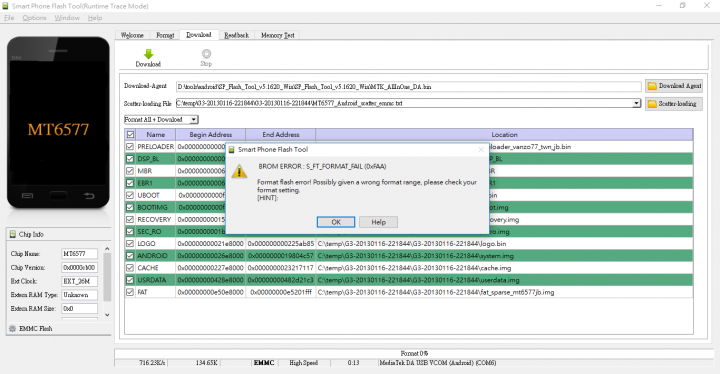Click the Smart Phone Flash Tool title icon
The height and width of the screenshot is (374, 720).
pyautogui.click(x=5, y=6)
